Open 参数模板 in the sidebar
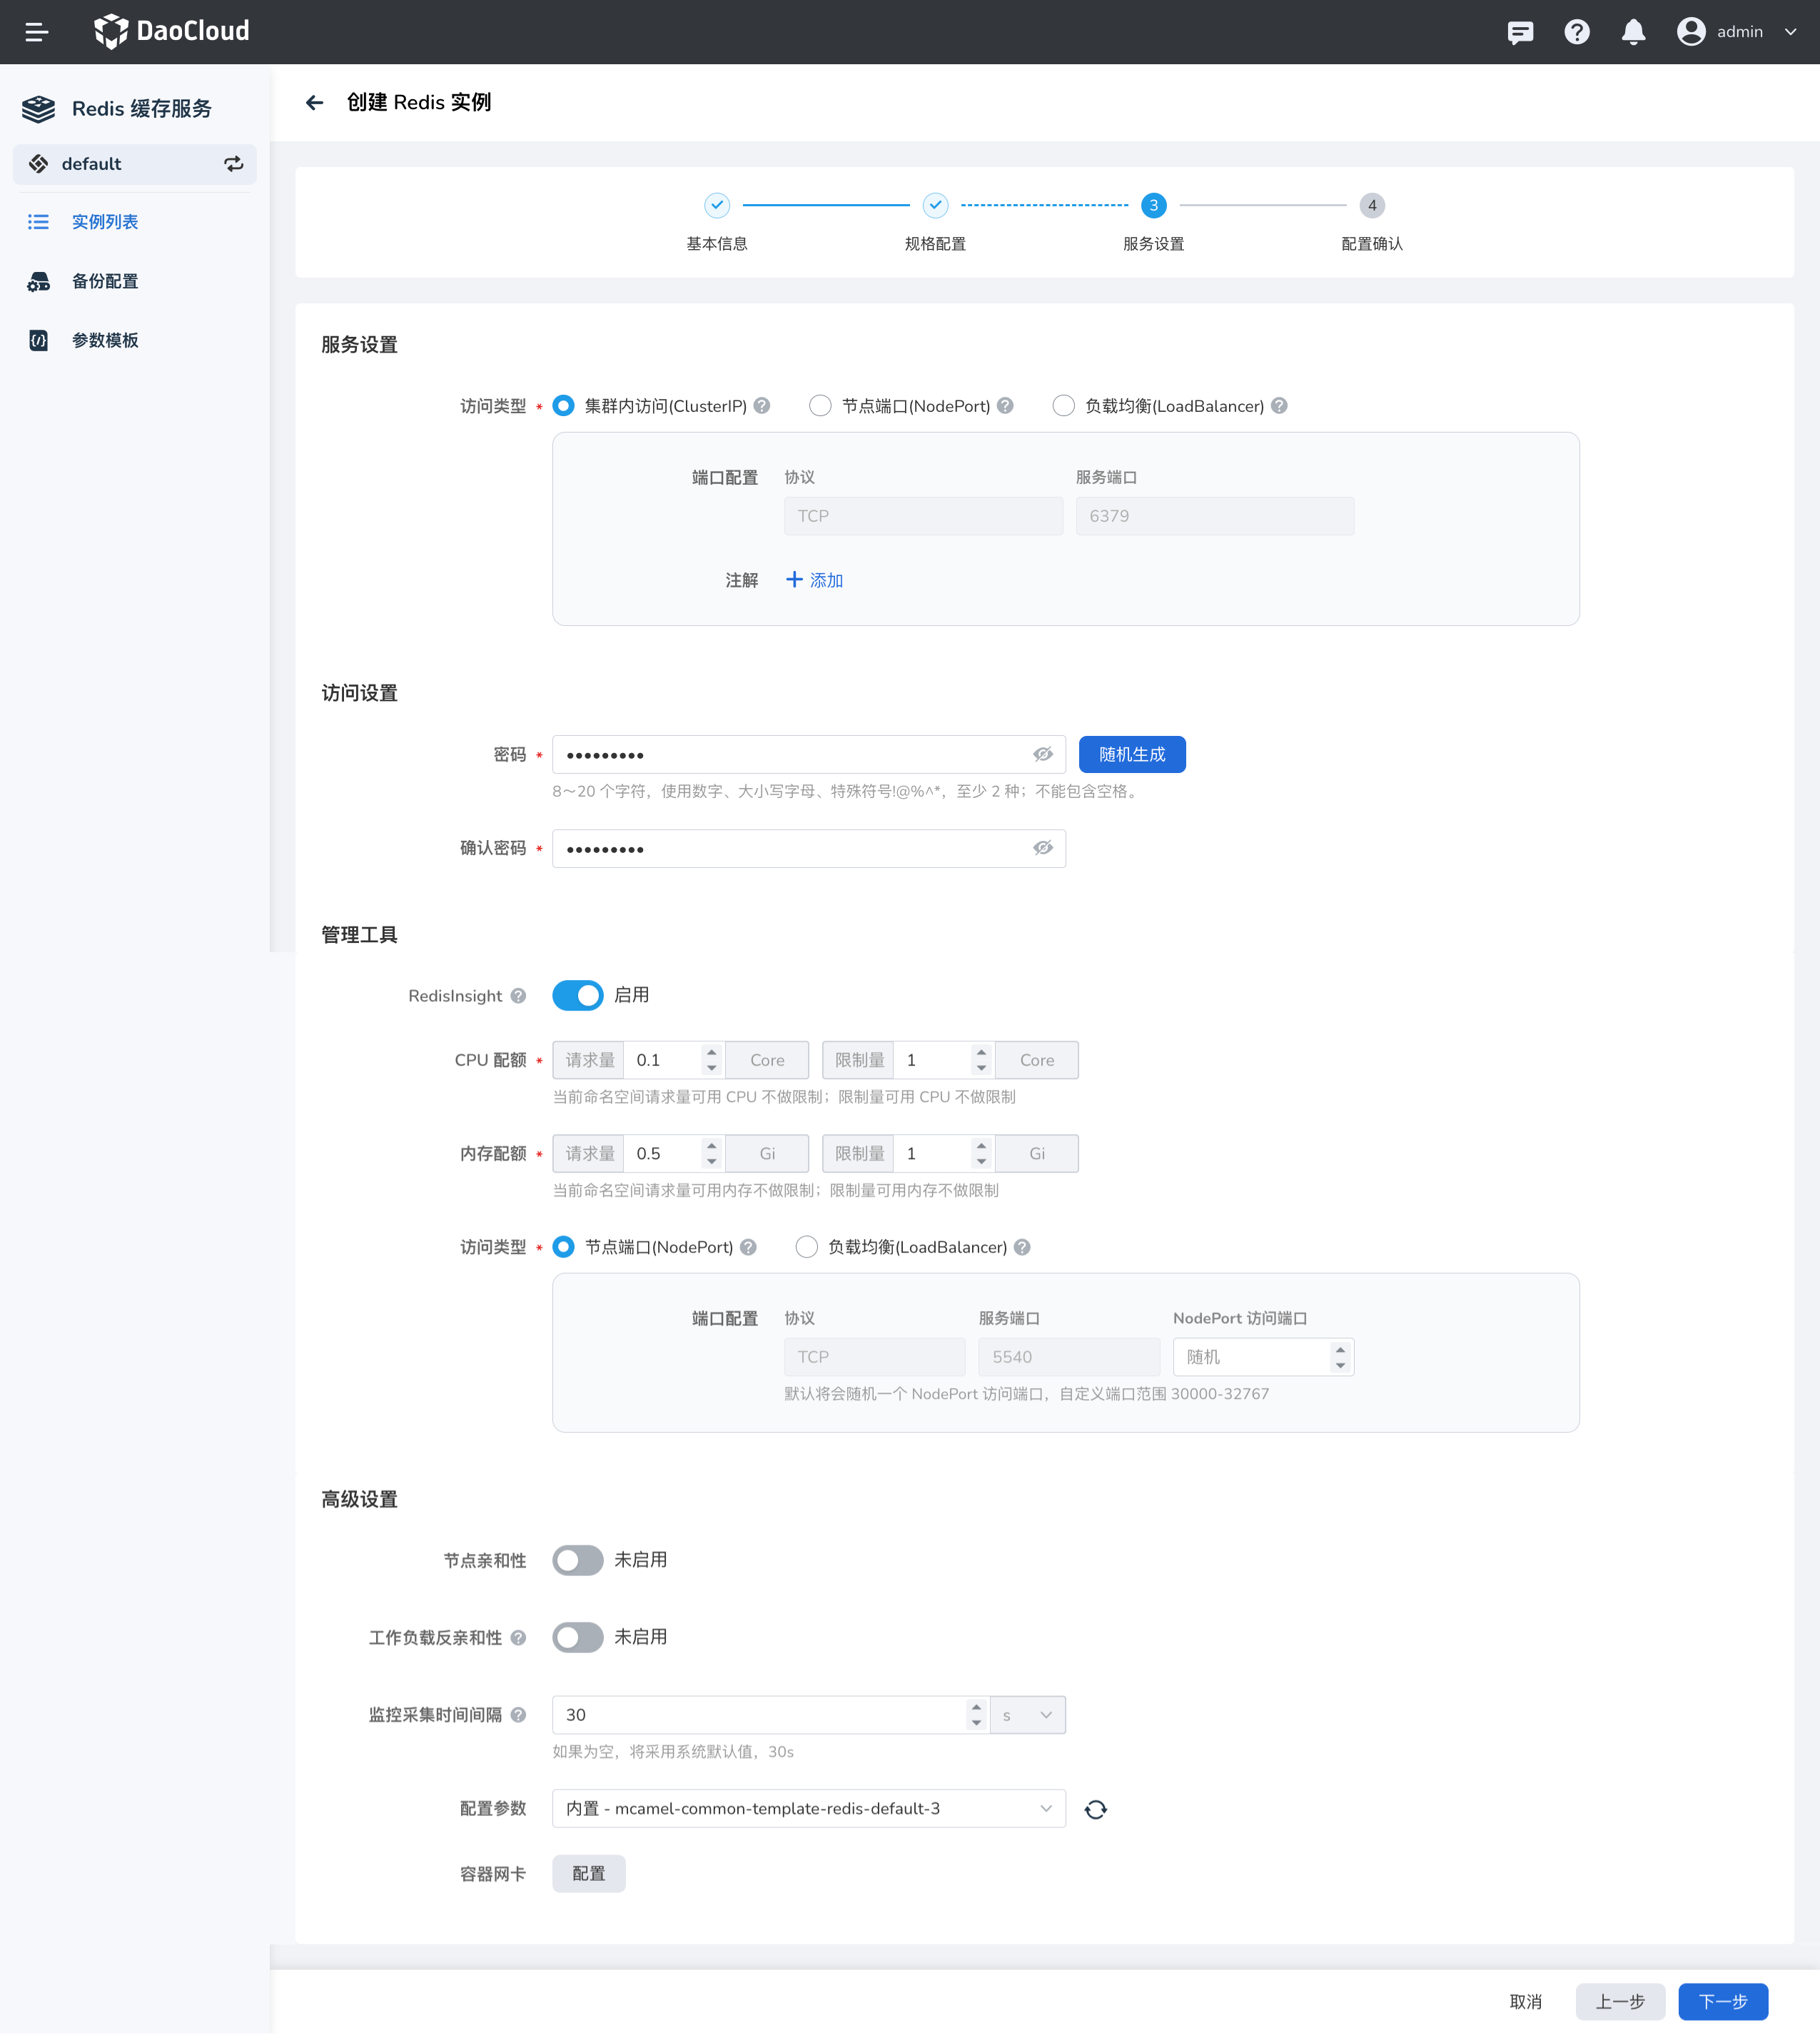Screen dimensions: 1820x2035 coord(104,341)
